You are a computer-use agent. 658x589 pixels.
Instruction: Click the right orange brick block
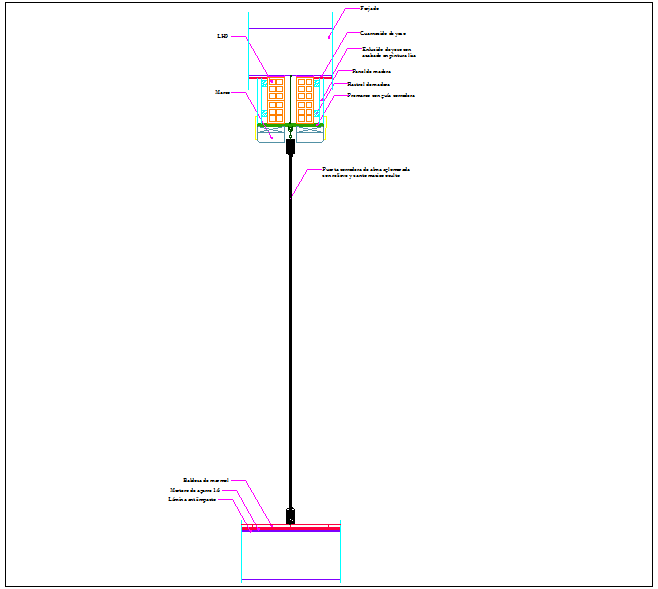click(x=303, y=100)
